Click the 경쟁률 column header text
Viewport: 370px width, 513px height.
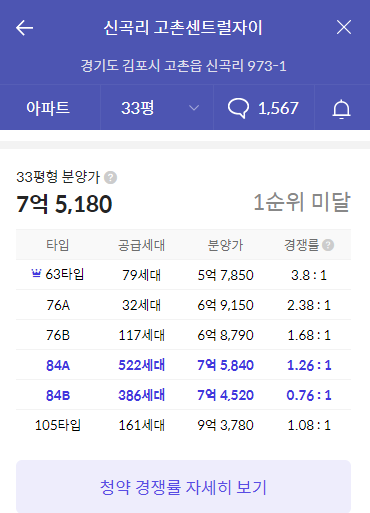pyautogui.click(x=302, y=245)
